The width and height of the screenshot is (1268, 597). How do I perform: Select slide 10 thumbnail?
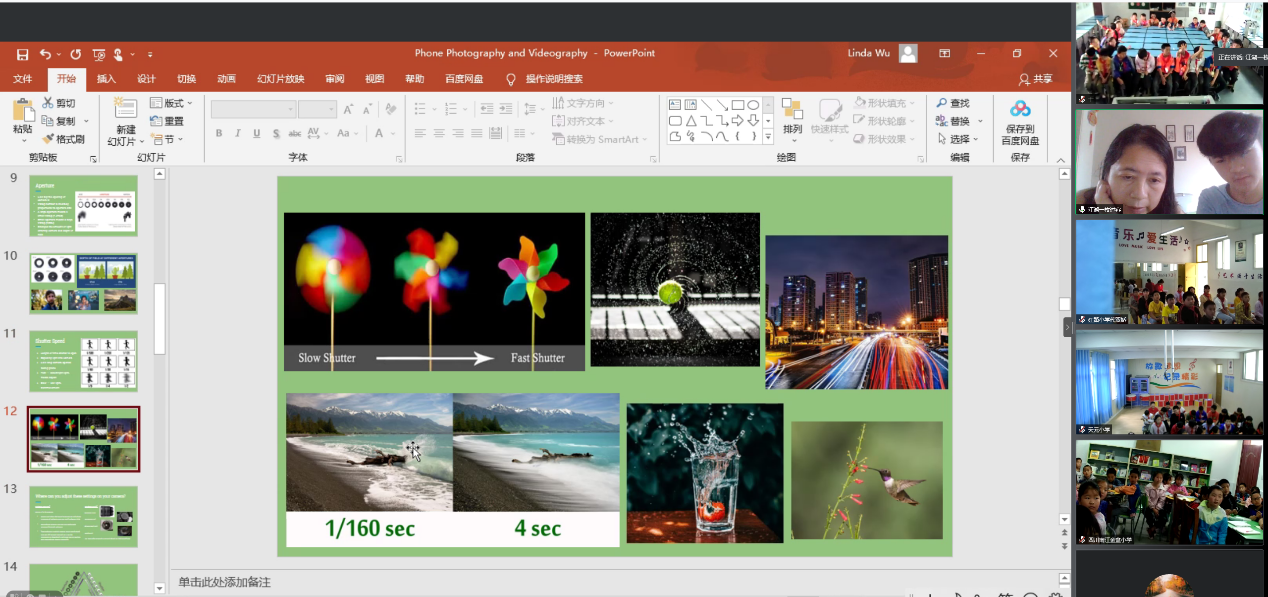pyautogui.click(x=84, y=283)
